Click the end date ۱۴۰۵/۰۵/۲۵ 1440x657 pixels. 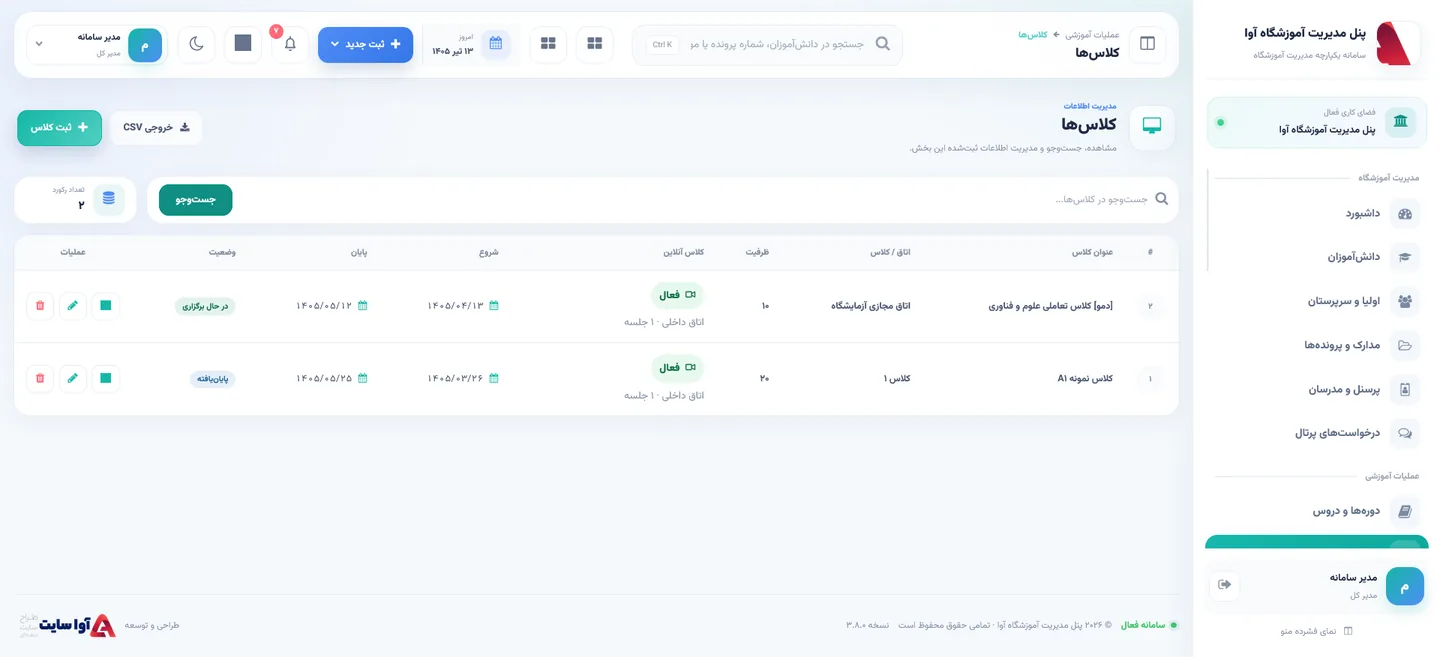[x=324, y=378]
